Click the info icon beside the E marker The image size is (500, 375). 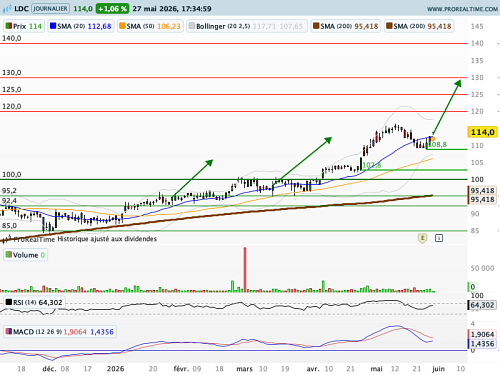point(439,238)
